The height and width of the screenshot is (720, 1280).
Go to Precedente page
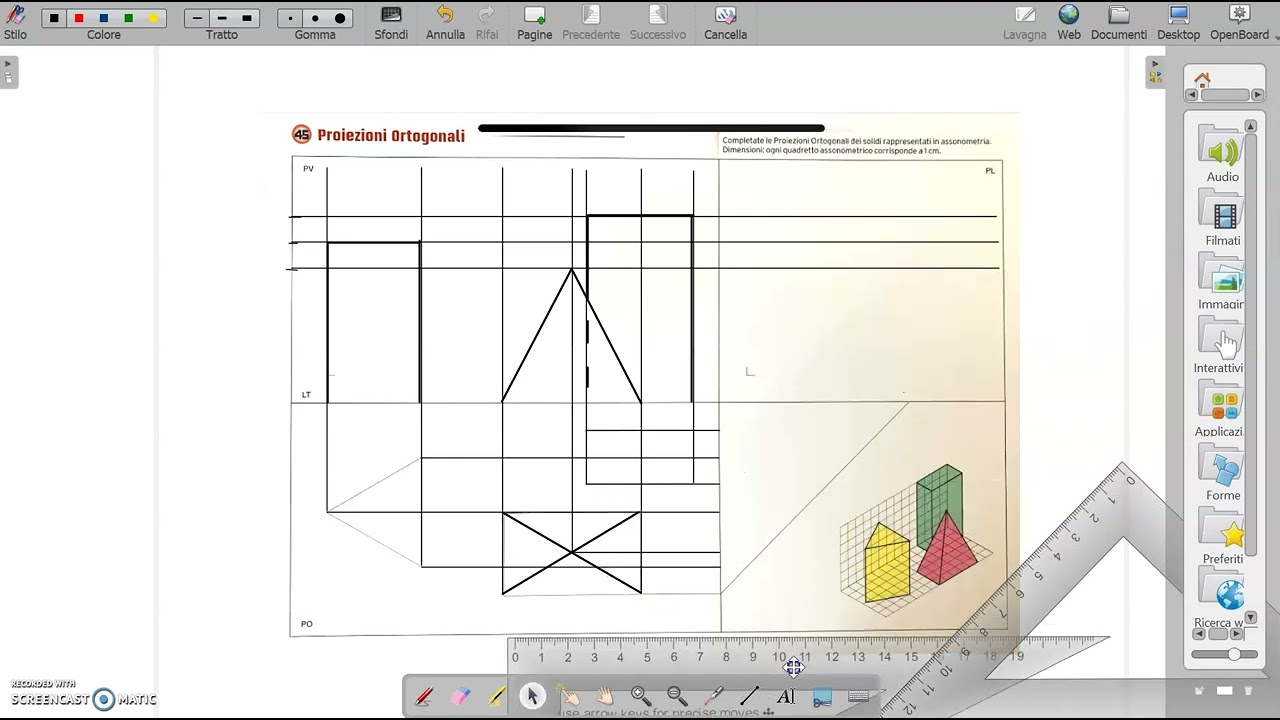[x=591, y=22]
